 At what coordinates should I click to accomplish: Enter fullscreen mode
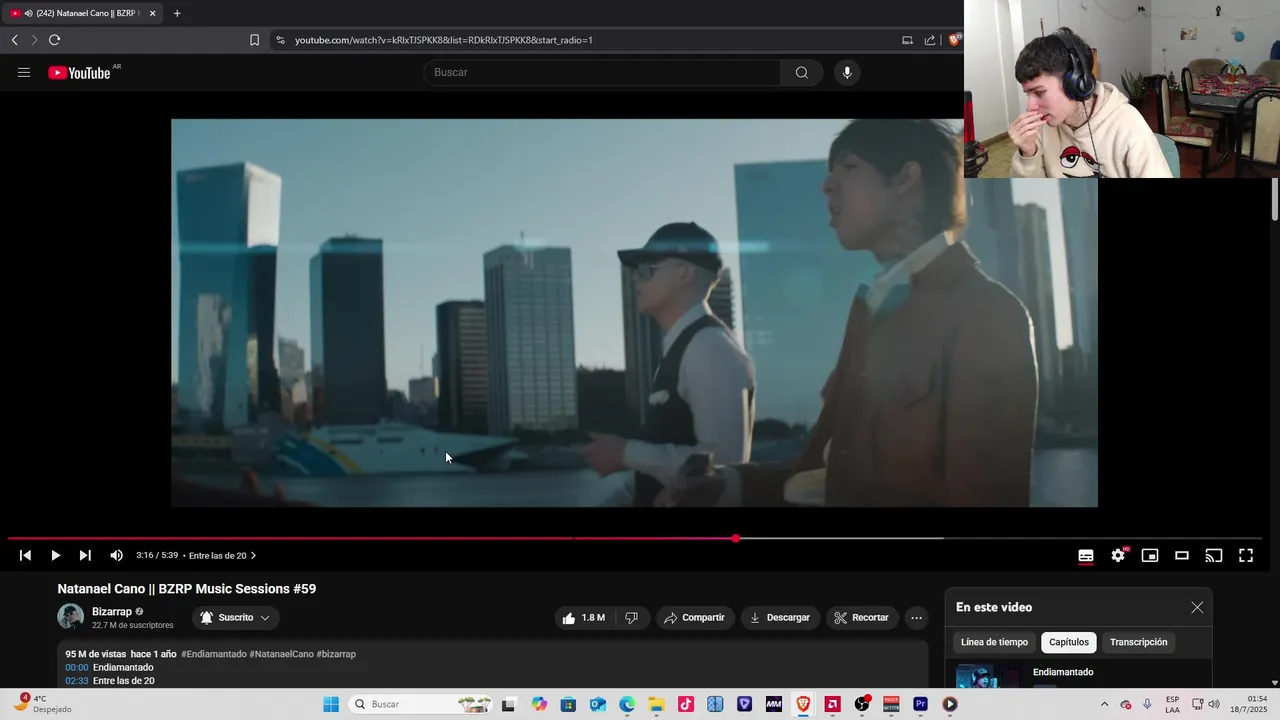click(1246, 555)
